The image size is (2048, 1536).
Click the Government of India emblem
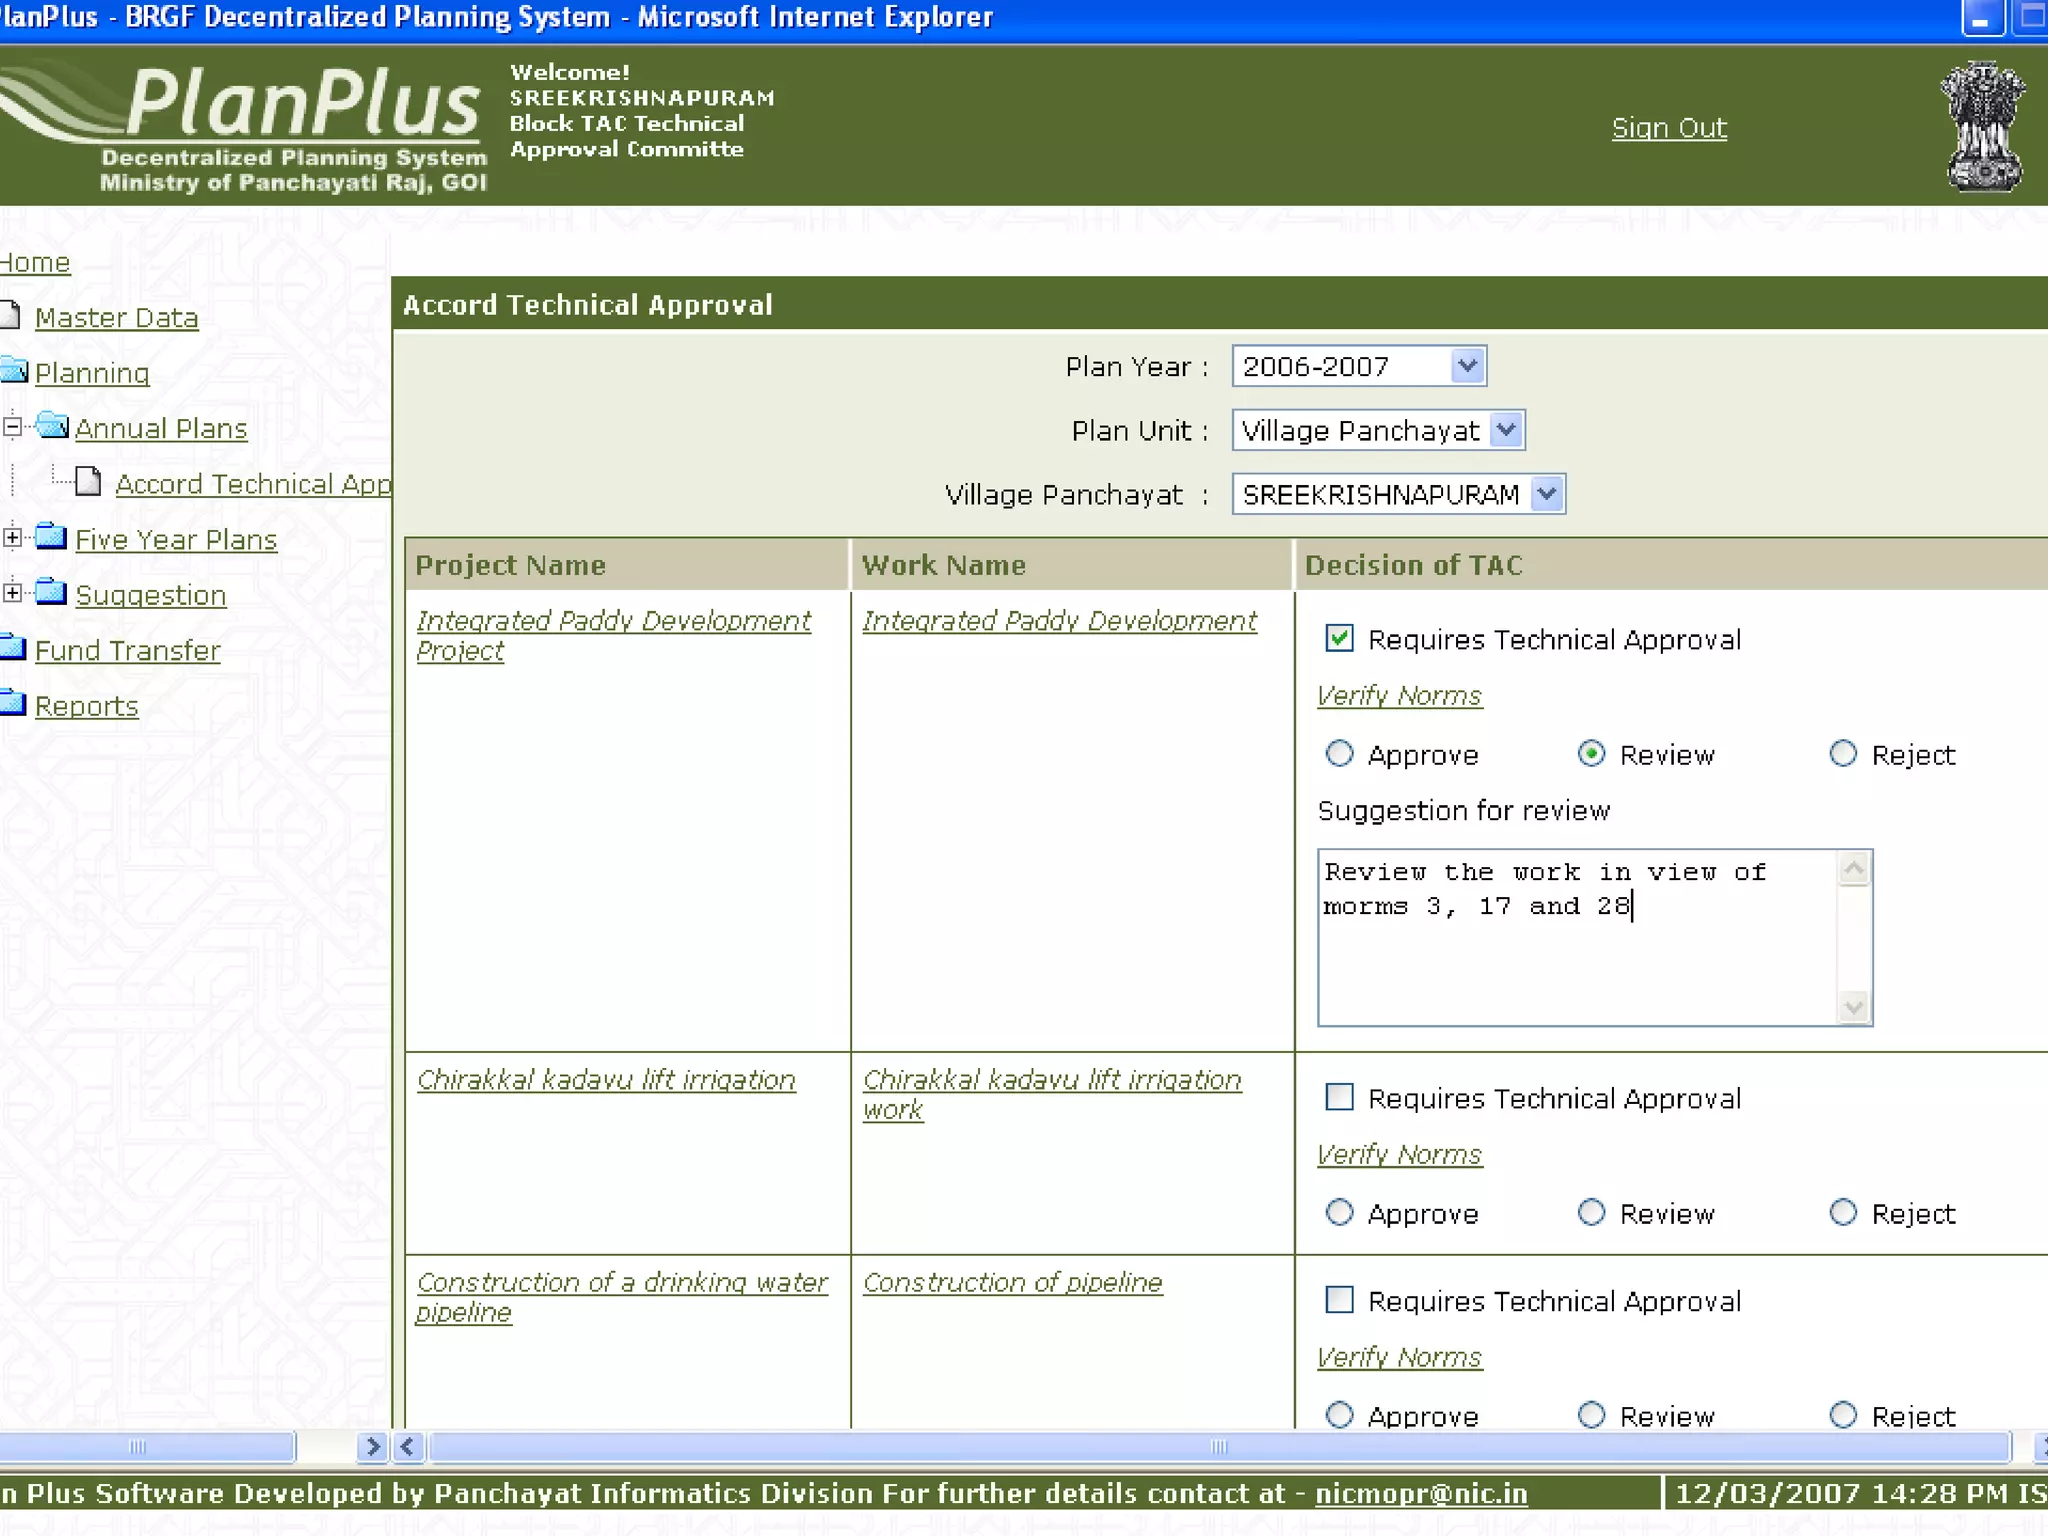tap(1983, 127)
